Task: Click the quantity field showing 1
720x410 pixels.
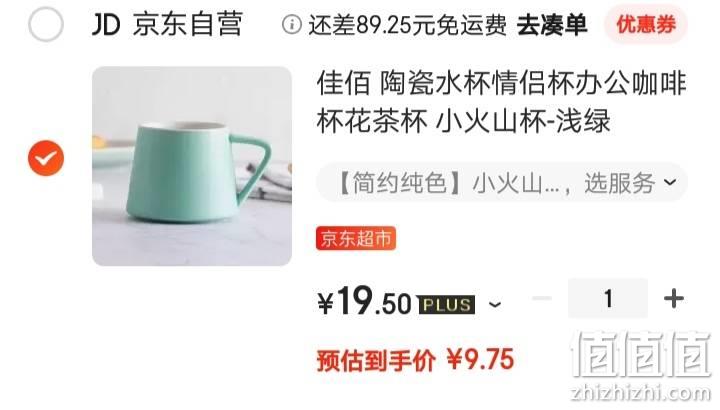Action: coord(608,298)
